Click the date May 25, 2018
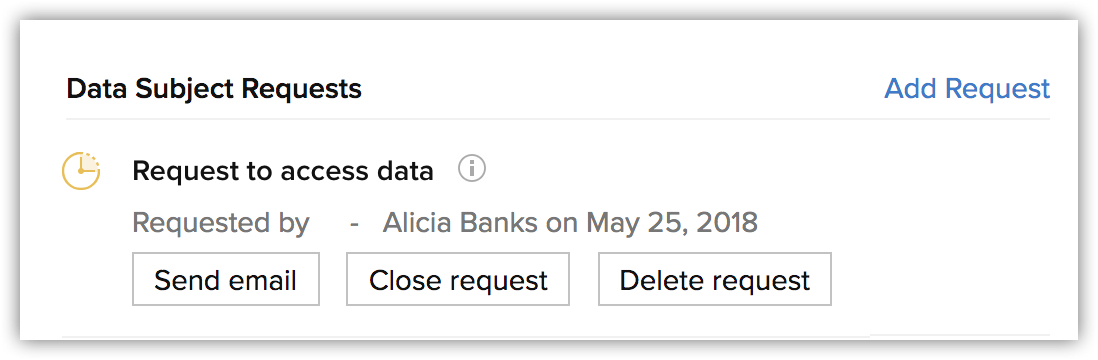 [x=672, y=224]
